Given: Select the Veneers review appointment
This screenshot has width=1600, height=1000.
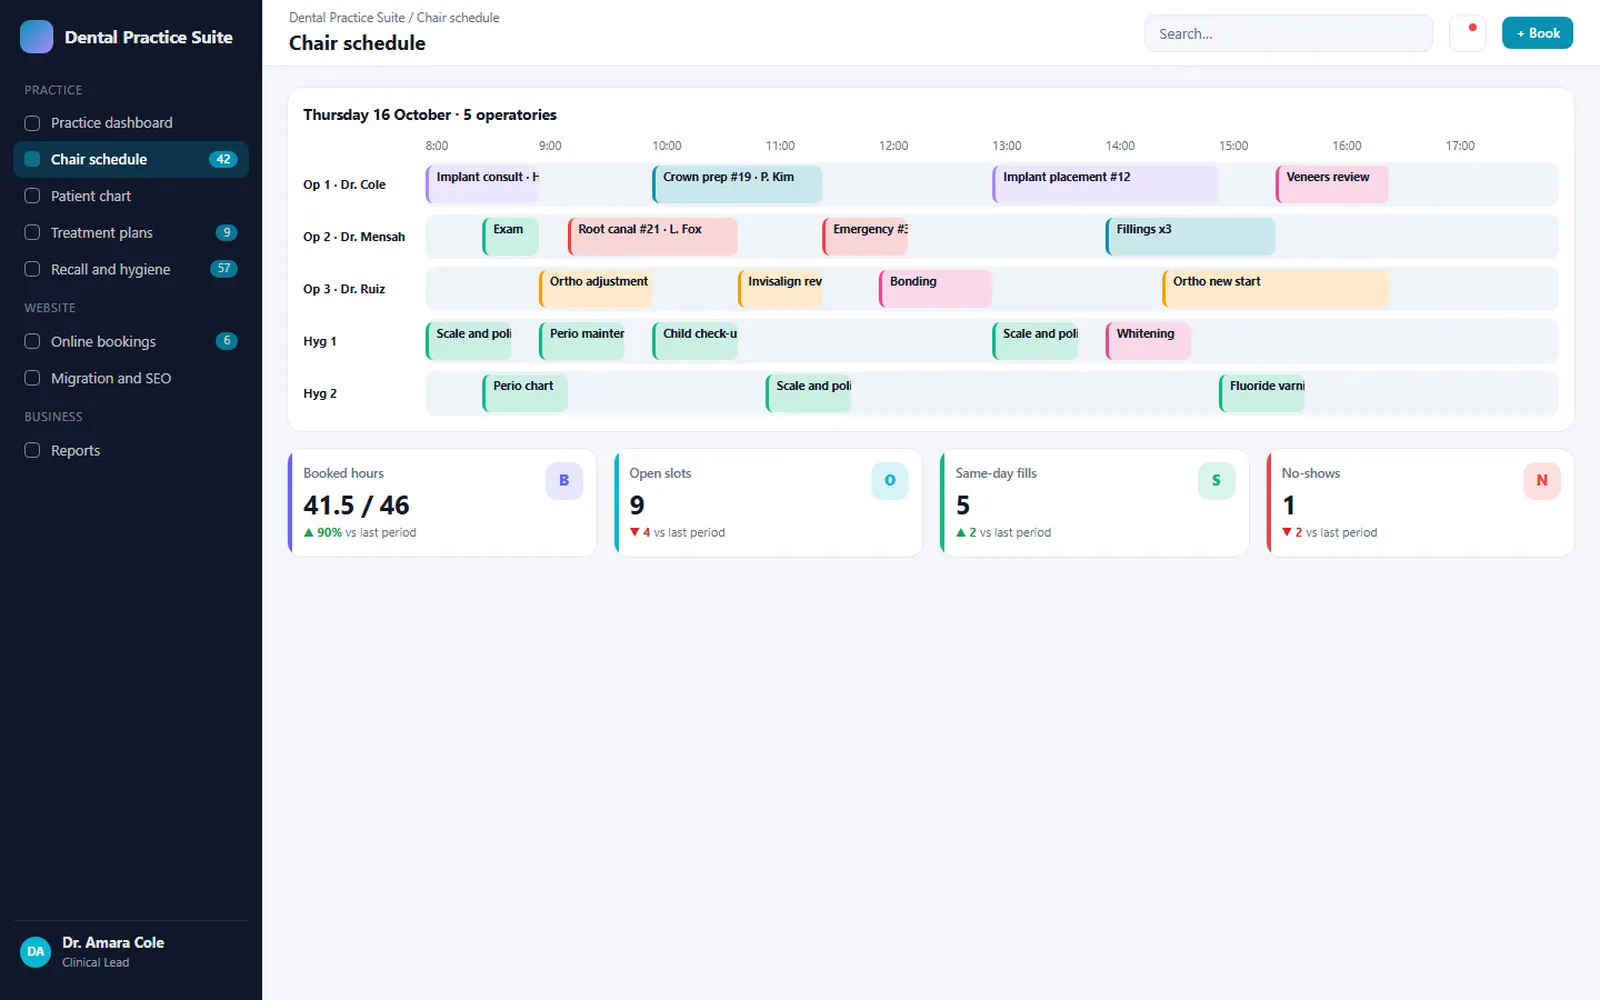Looking at the screenshot, I should click(1332, 184).
